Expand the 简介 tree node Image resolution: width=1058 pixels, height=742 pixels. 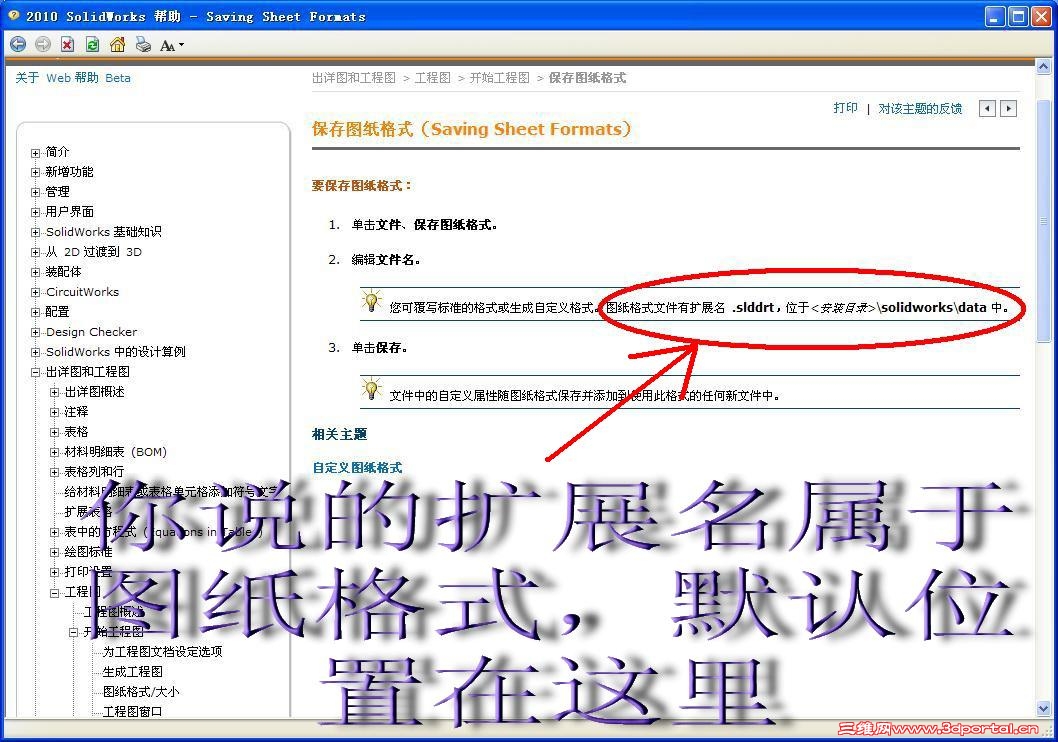pos(36,153)
